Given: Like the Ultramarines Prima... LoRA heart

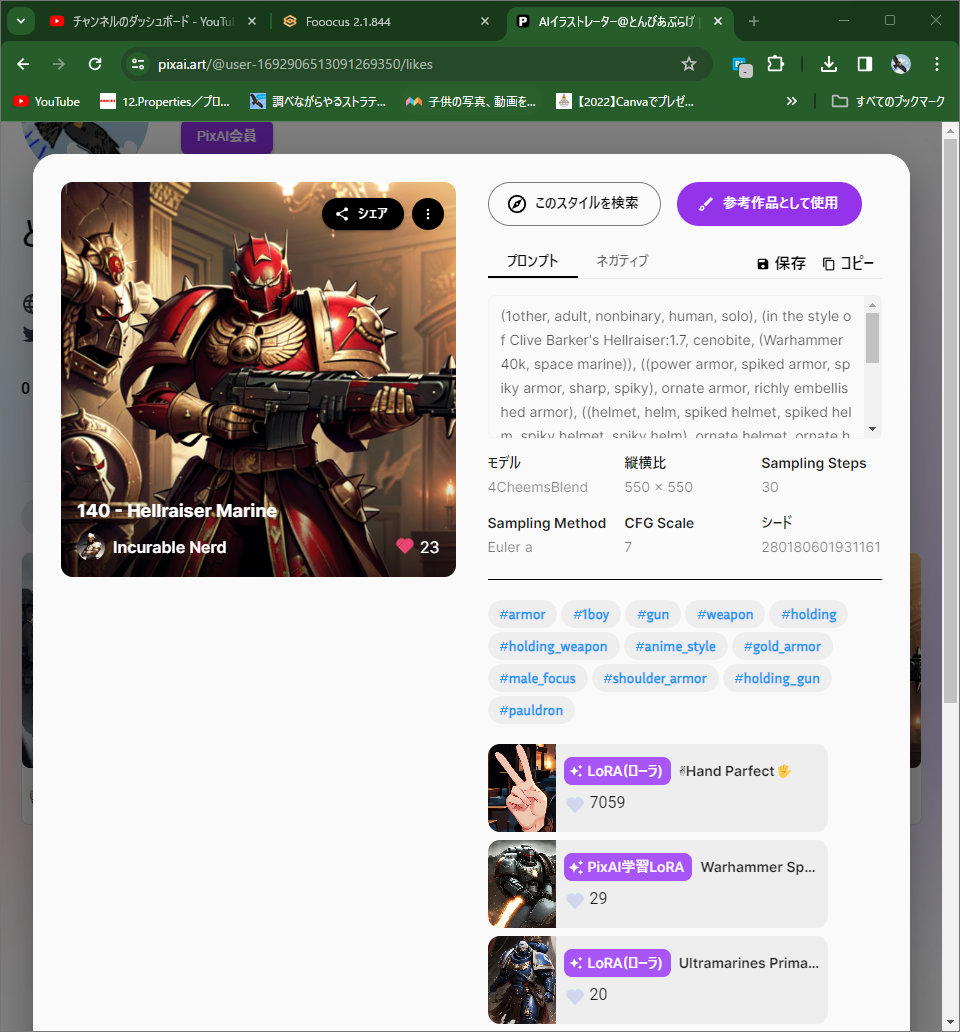Looking at the screenshot, I should coord(575,996).
